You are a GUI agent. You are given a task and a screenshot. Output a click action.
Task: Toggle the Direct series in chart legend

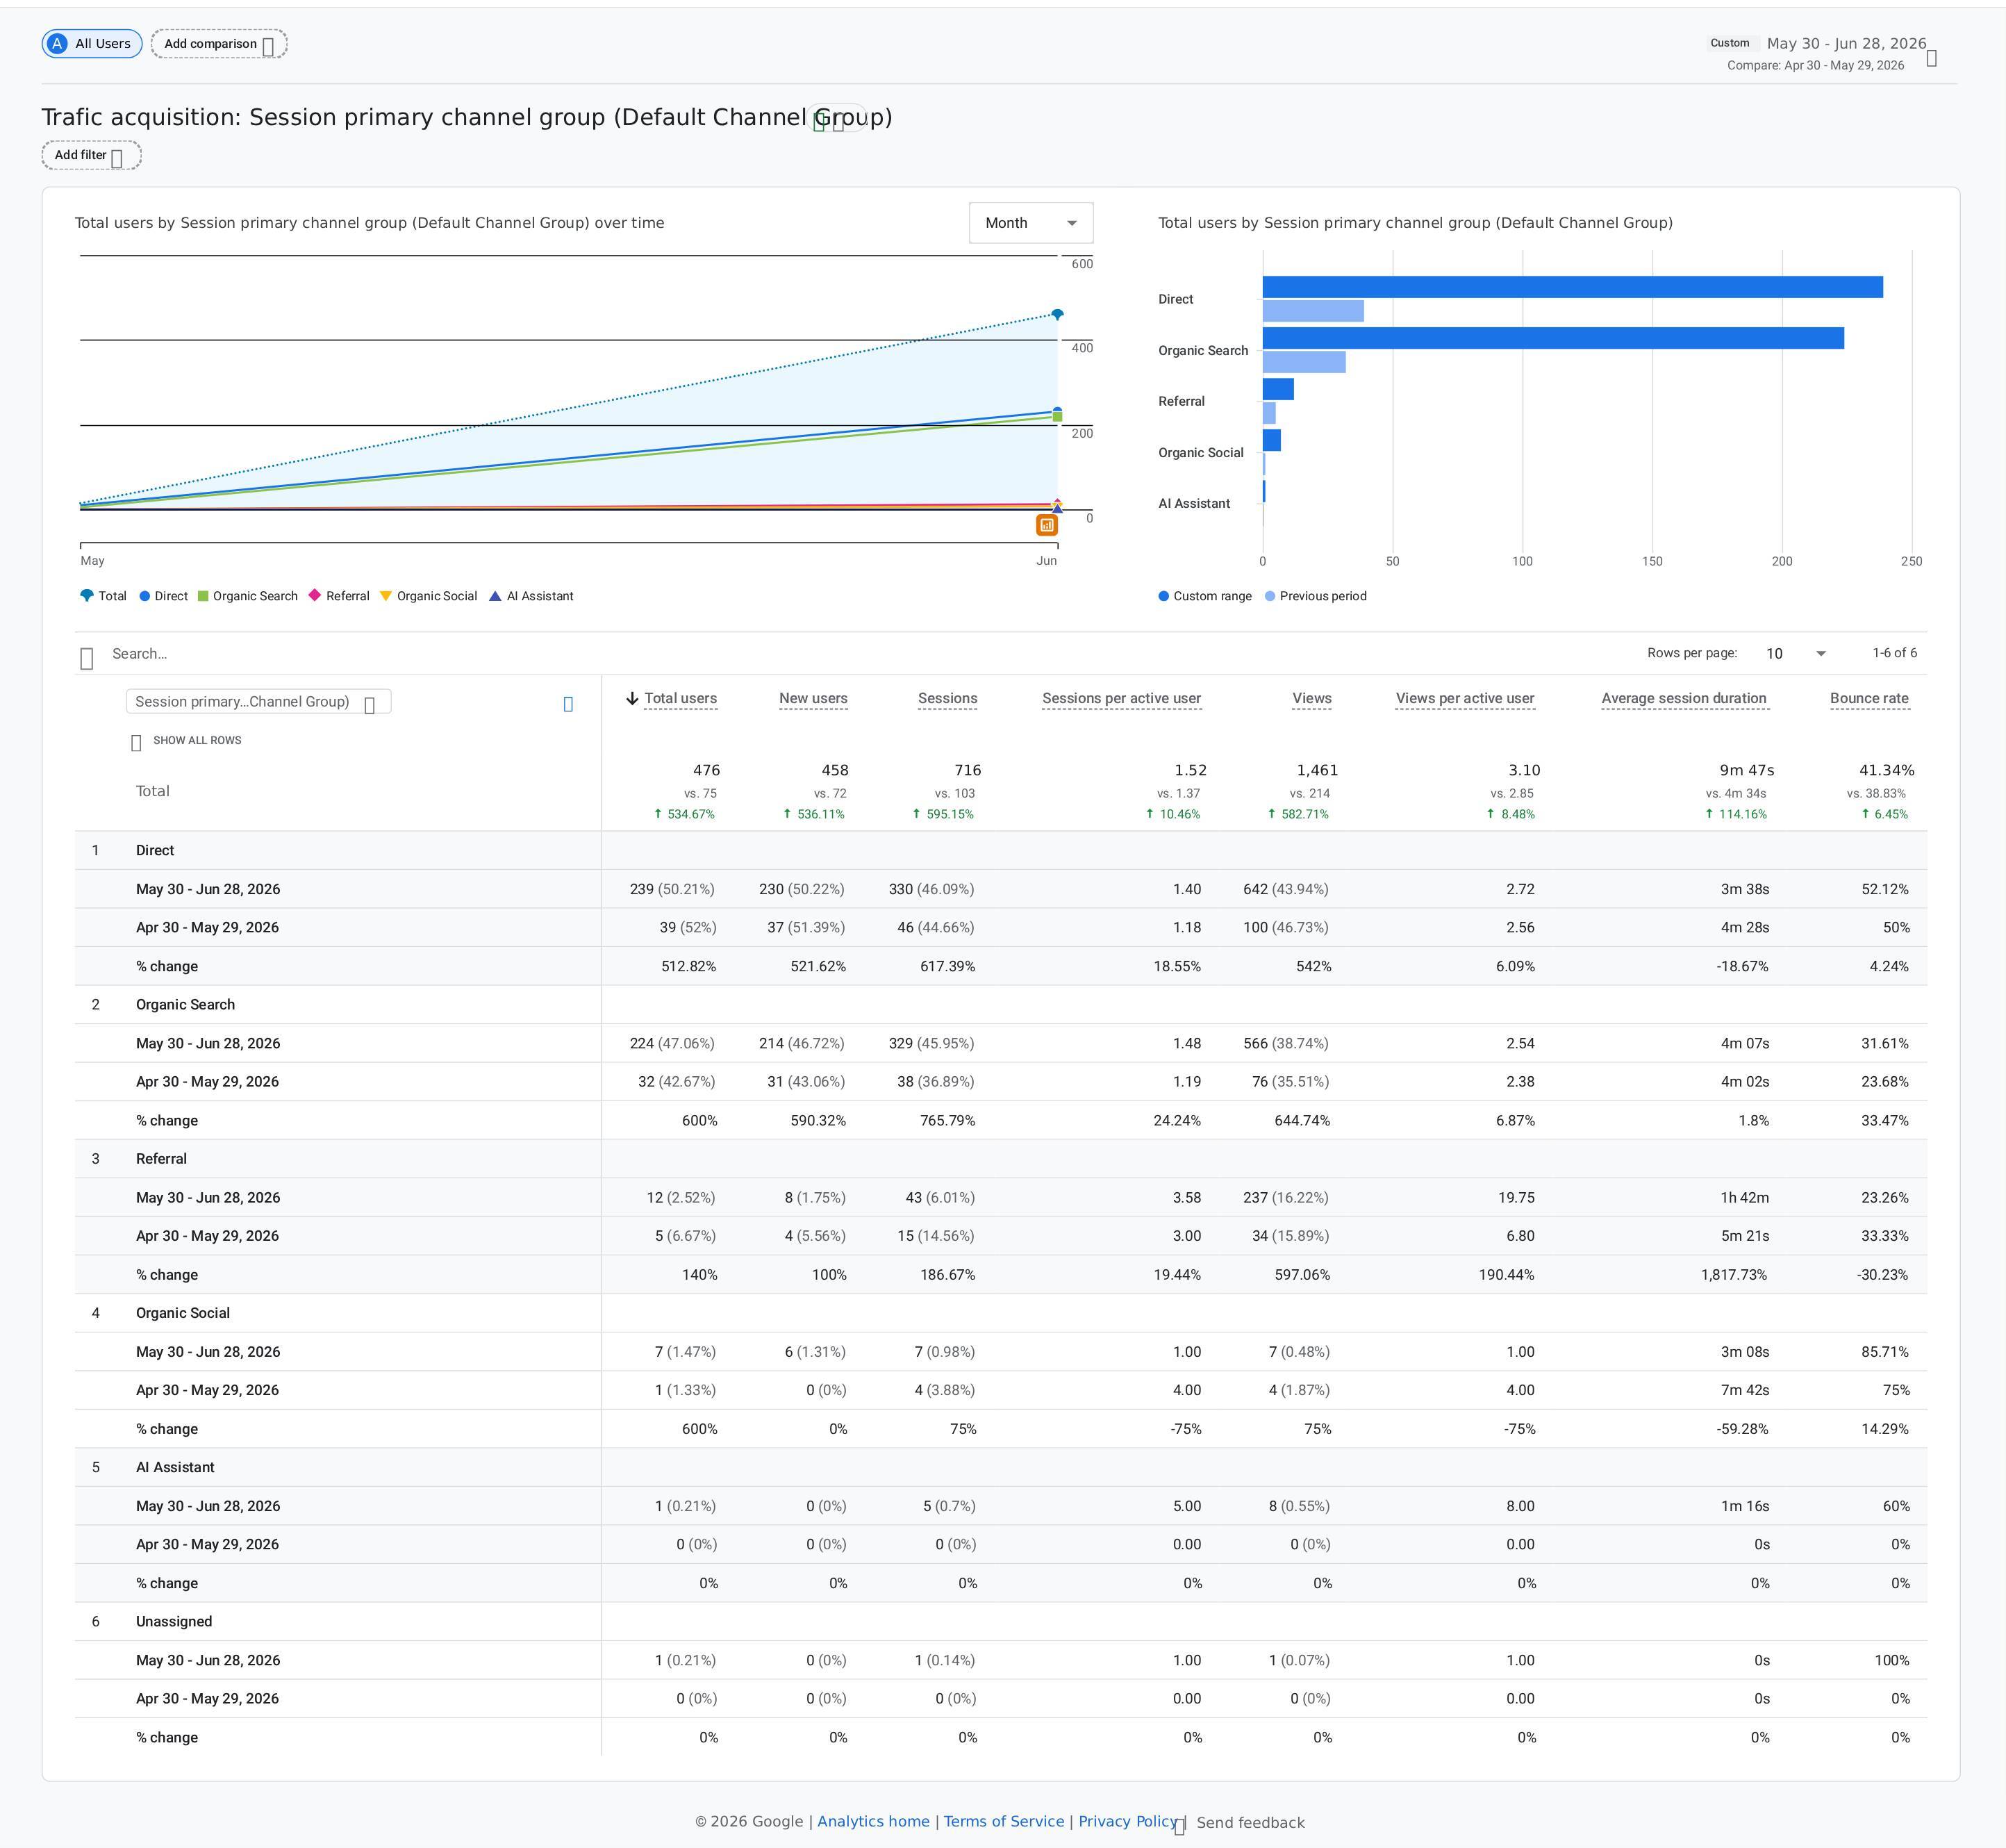point(163,596)
